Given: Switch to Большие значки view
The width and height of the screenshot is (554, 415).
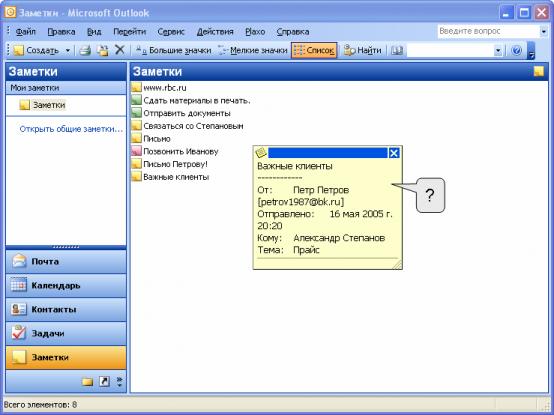Looking at the screenshot, I should [173, 51].
